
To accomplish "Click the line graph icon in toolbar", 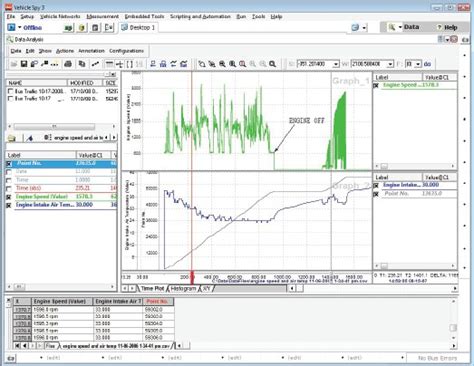I will (96, 64).
